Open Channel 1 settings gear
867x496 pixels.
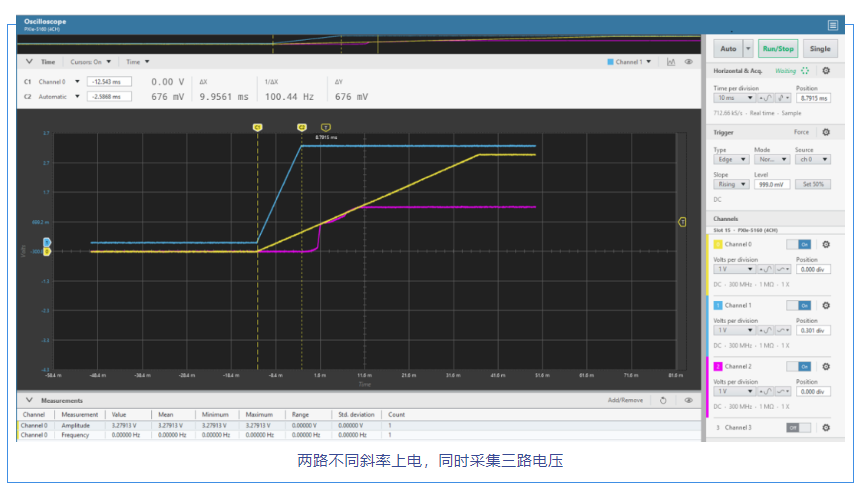click(x=826, y=305)
